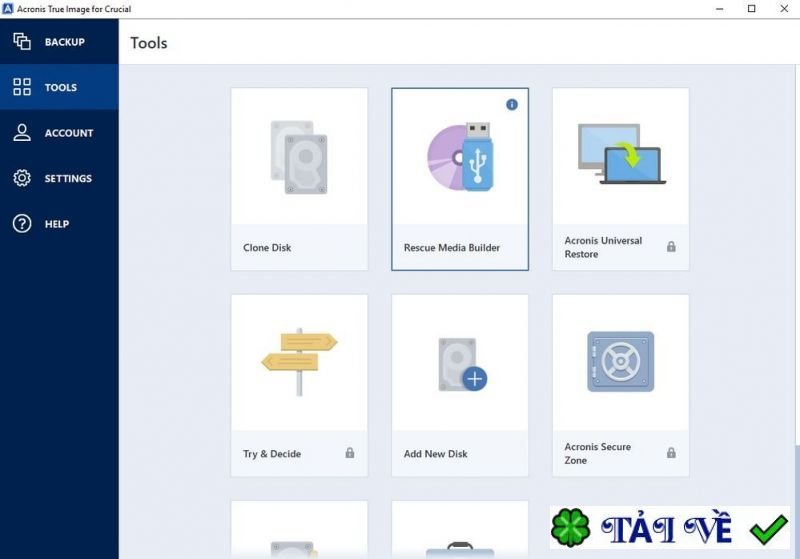The width and height of the screenshot is (800, 559).
Task: Click the Acronis Universal Restore computers icon
Action: [621, 154]
